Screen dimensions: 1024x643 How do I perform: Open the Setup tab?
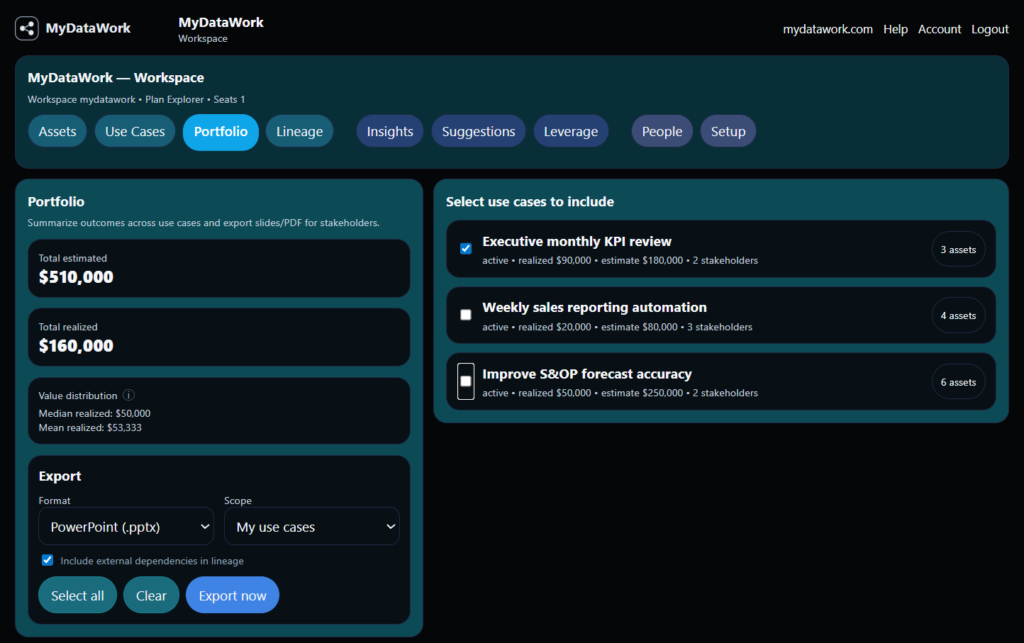coord(728,131)
